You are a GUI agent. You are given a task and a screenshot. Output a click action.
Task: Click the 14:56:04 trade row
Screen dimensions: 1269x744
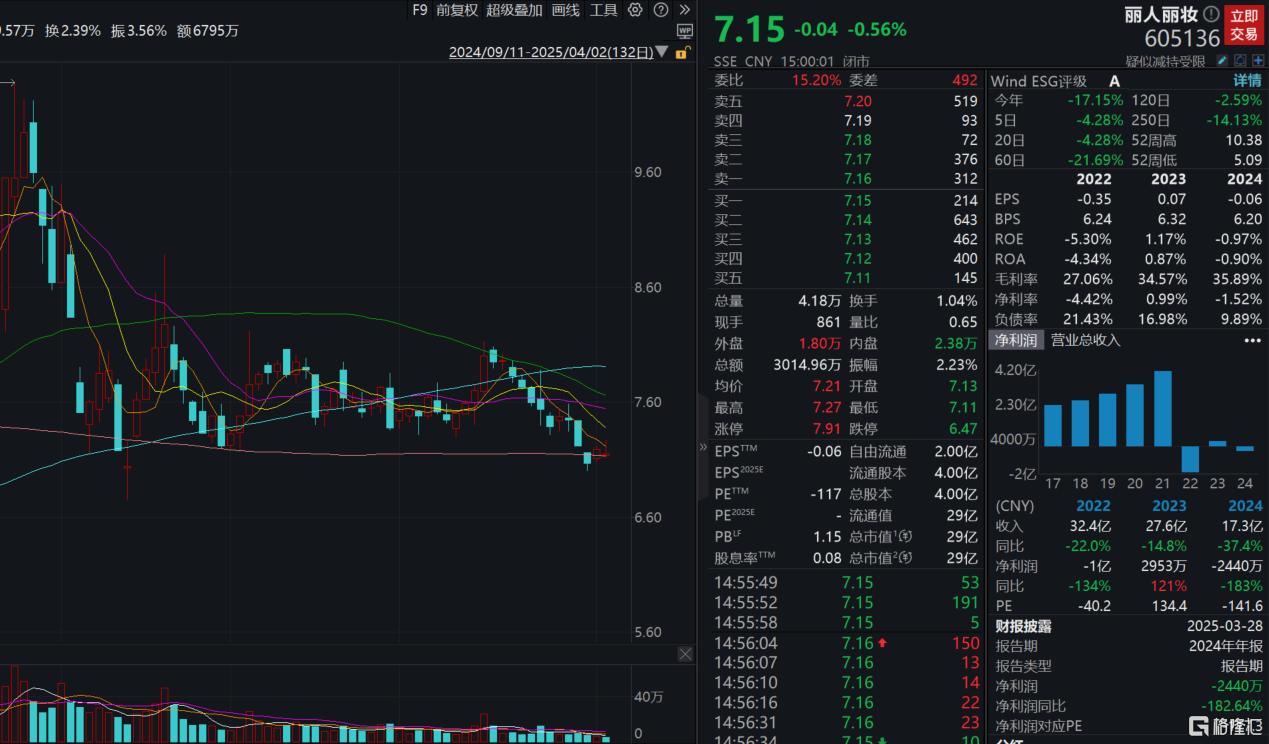[848, 643]
